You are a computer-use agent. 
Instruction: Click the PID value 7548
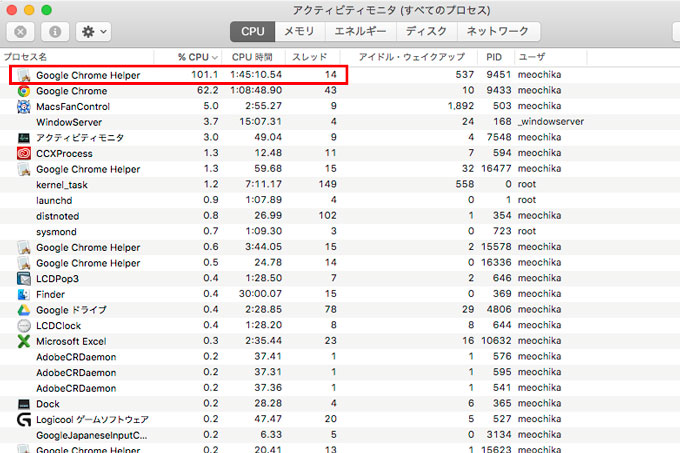[x=499, y=137]
